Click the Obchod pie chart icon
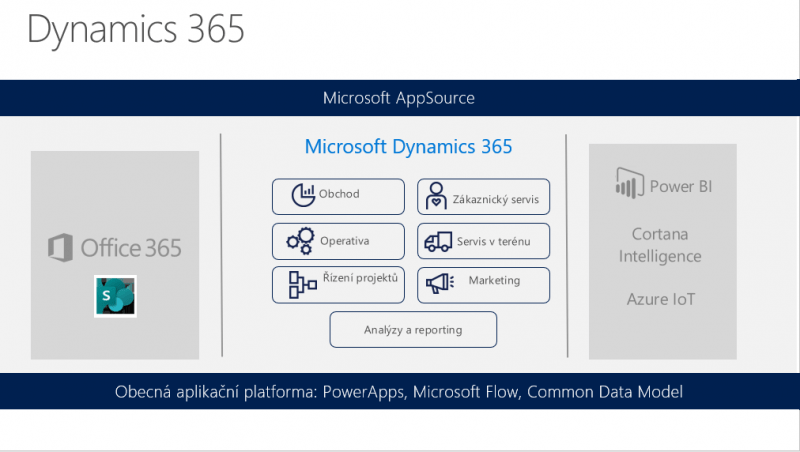 [x=303, y=195]
